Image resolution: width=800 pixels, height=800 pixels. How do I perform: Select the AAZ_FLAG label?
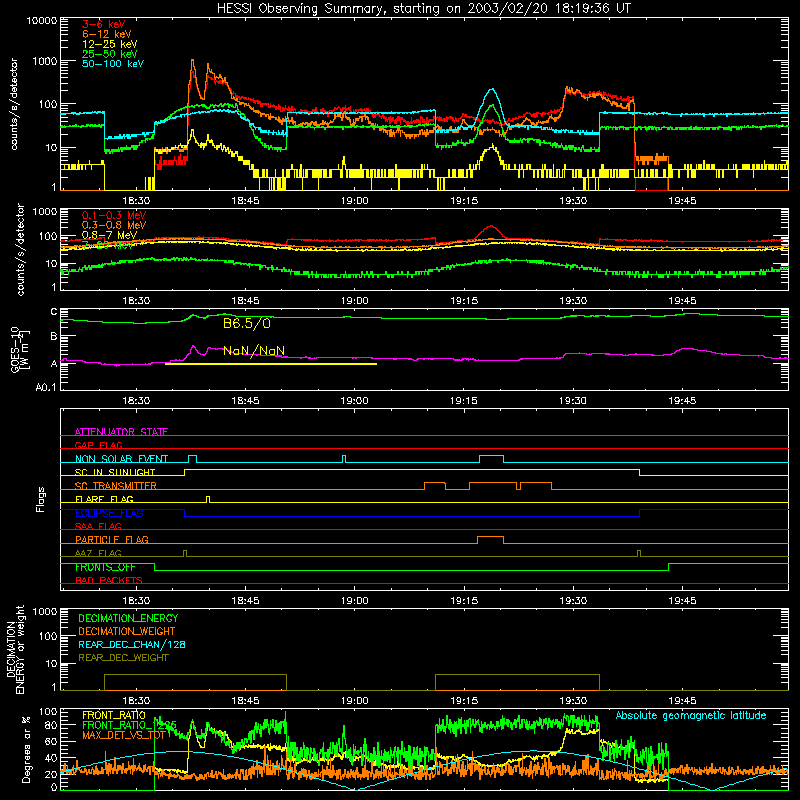click(98, 553)
